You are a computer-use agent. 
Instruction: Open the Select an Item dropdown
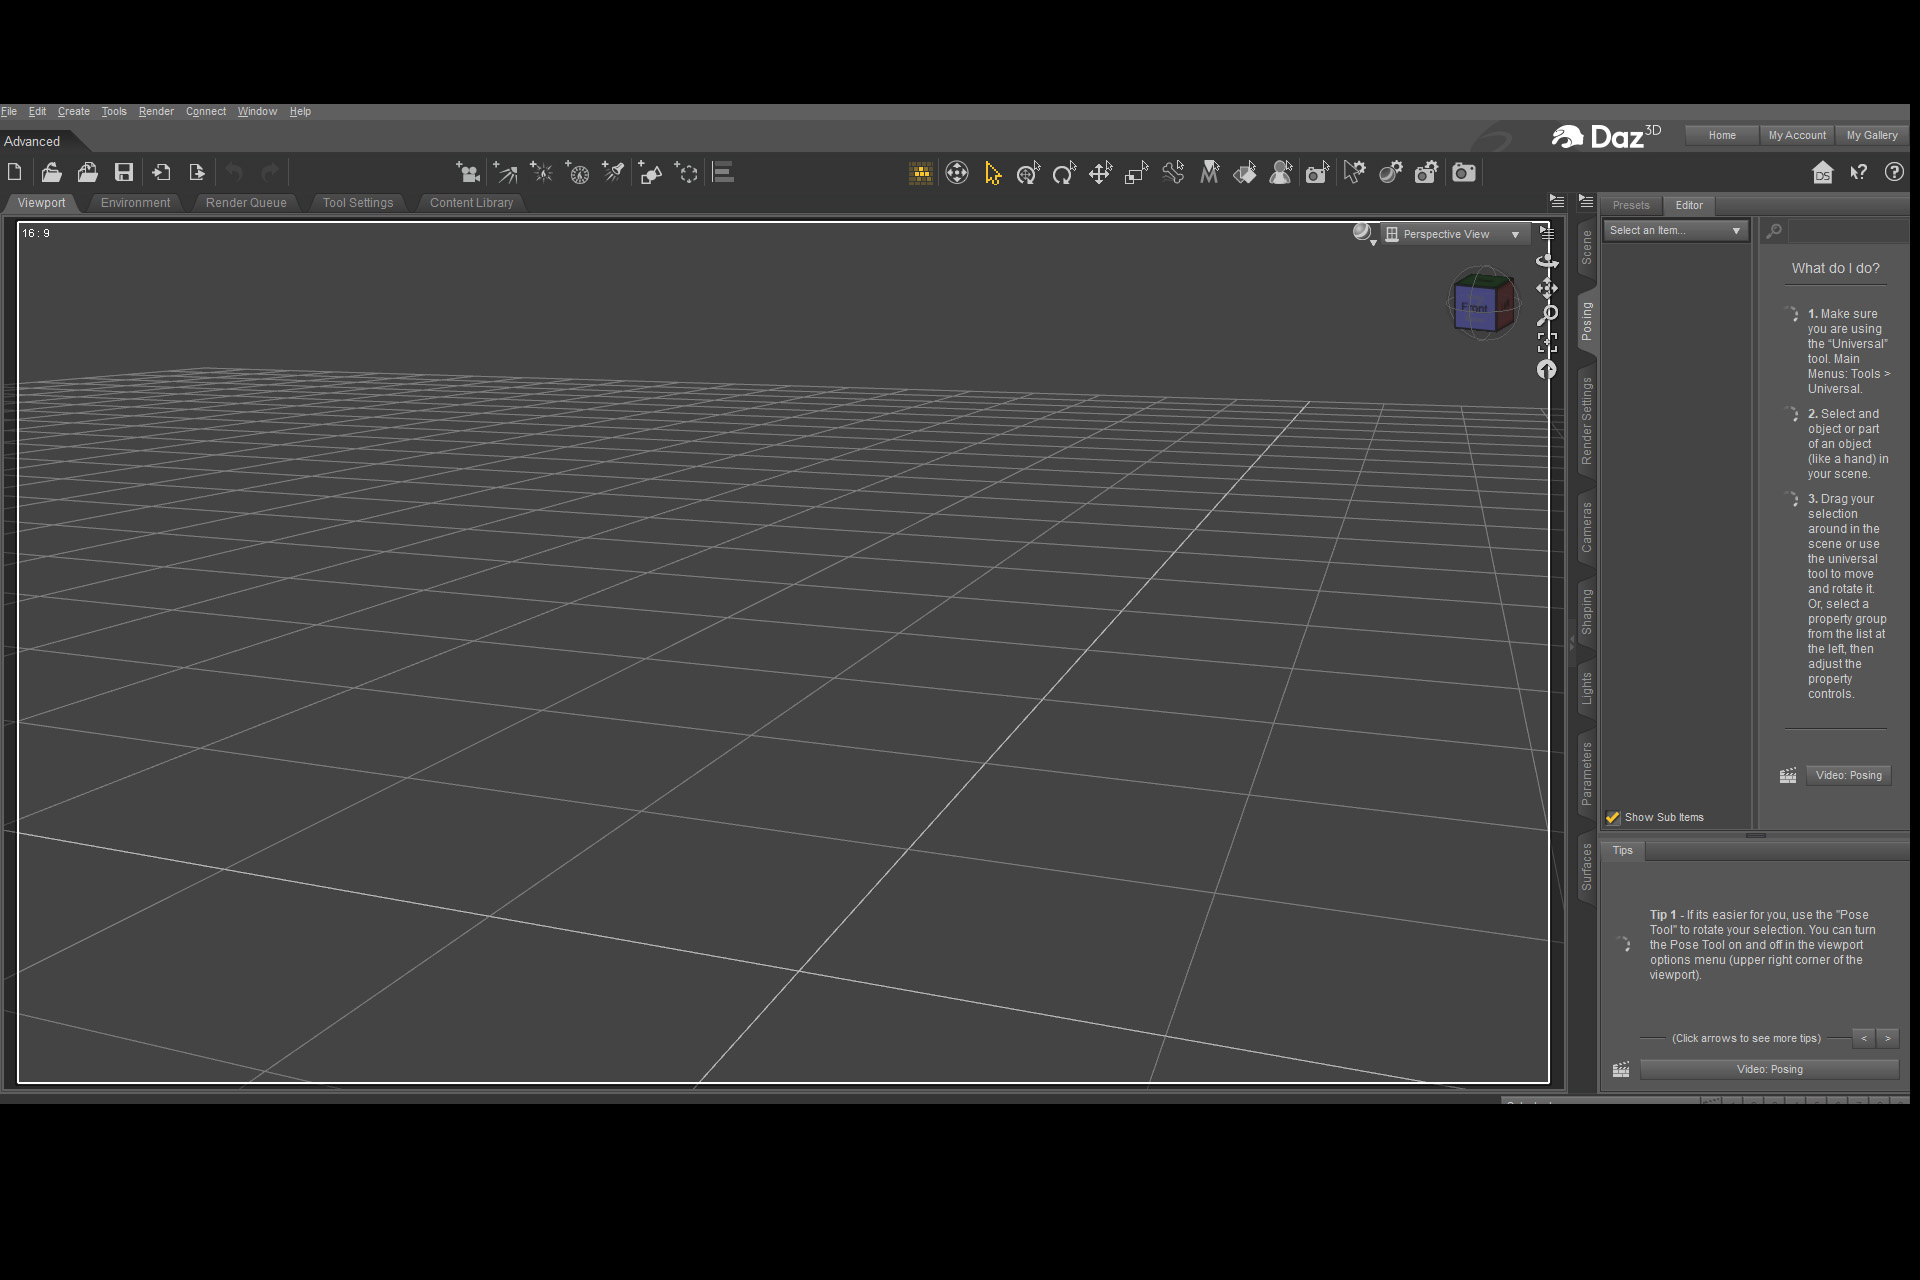tap(1676, 231)
